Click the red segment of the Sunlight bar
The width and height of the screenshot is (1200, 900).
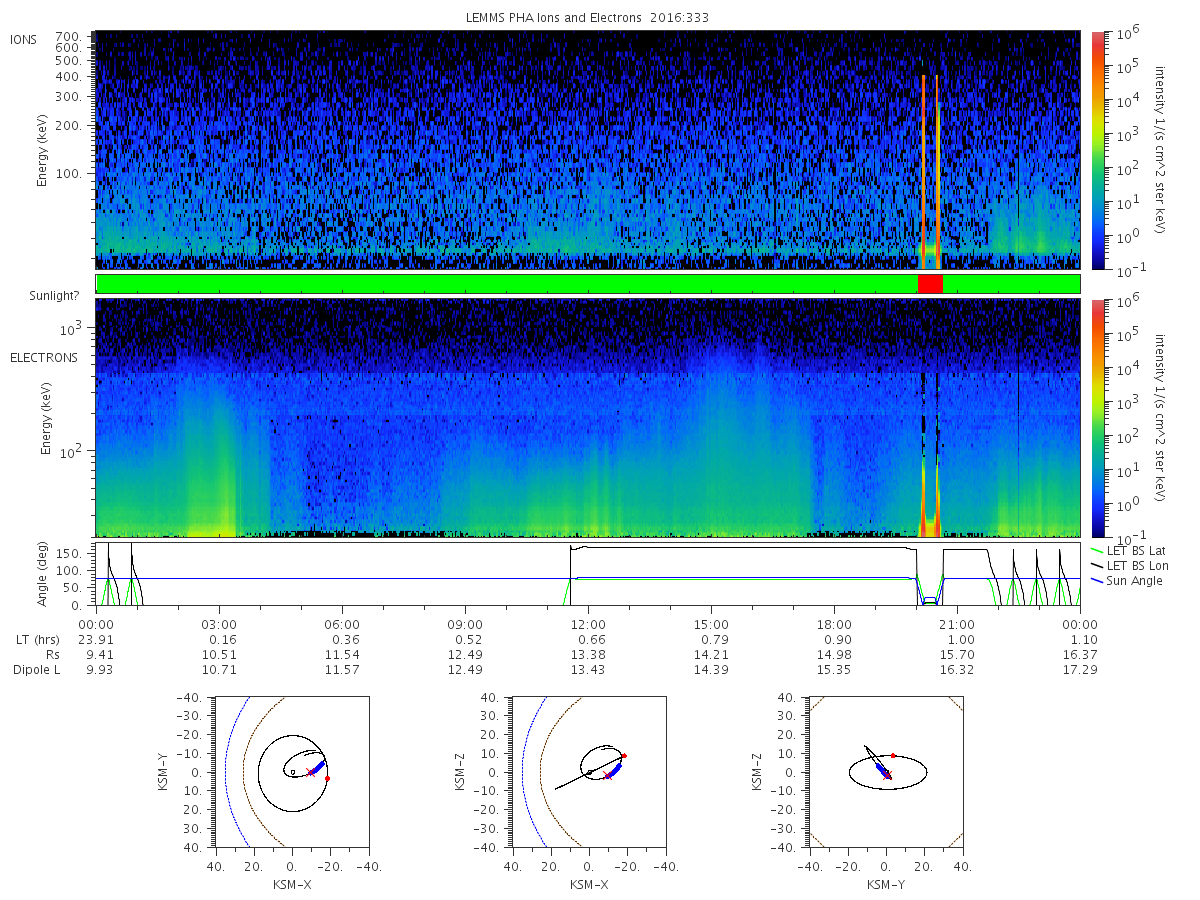coord(930,284)
